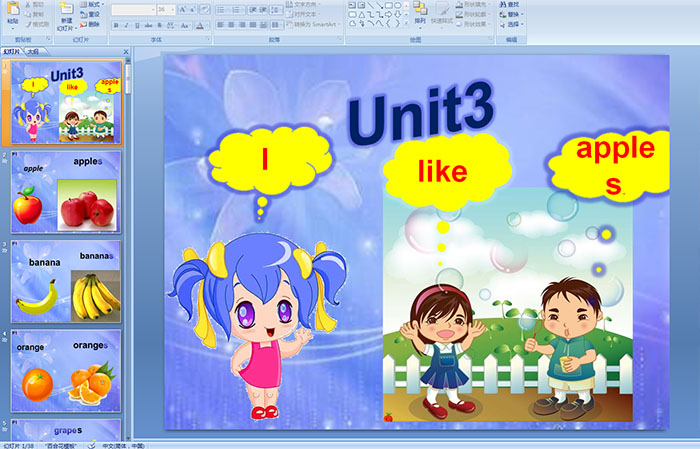This screenshot has width=700, height=449.
Task: Increase the list indent level
Action: click(263, 10)
